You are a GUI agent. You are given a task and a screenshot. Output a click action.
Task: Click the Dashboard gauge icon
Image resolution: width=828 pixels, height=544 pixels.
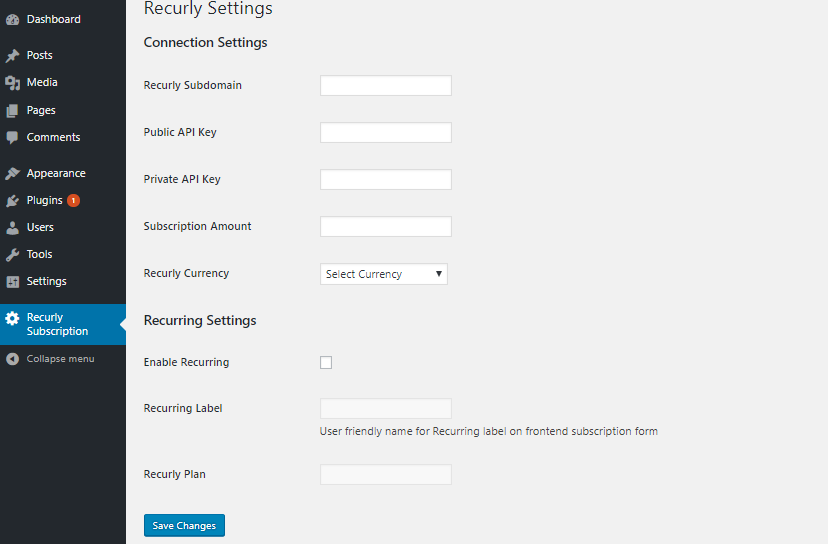tap(13, 20)
